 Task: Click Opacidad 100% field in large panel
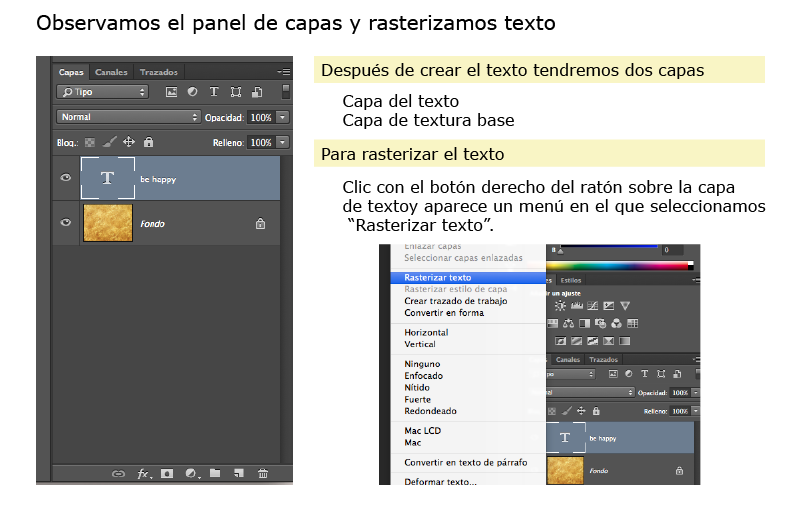[x=261, y=117]
